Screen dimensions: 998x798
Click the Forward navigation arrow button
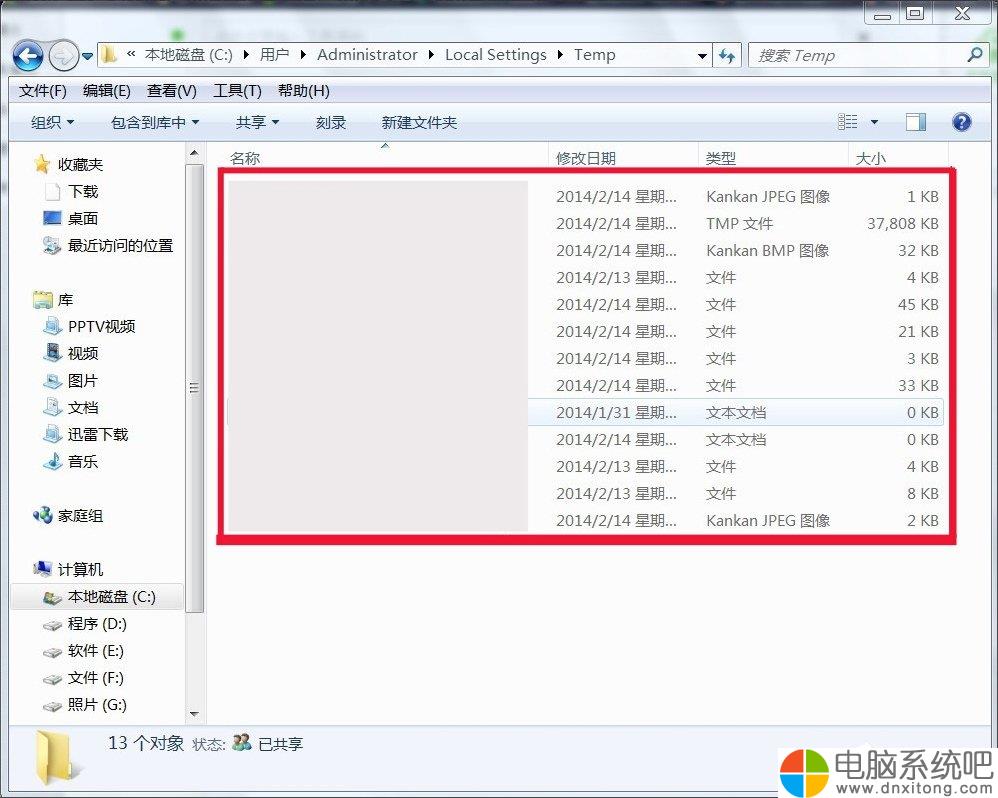pyautogui.click(x=63, y=55)
